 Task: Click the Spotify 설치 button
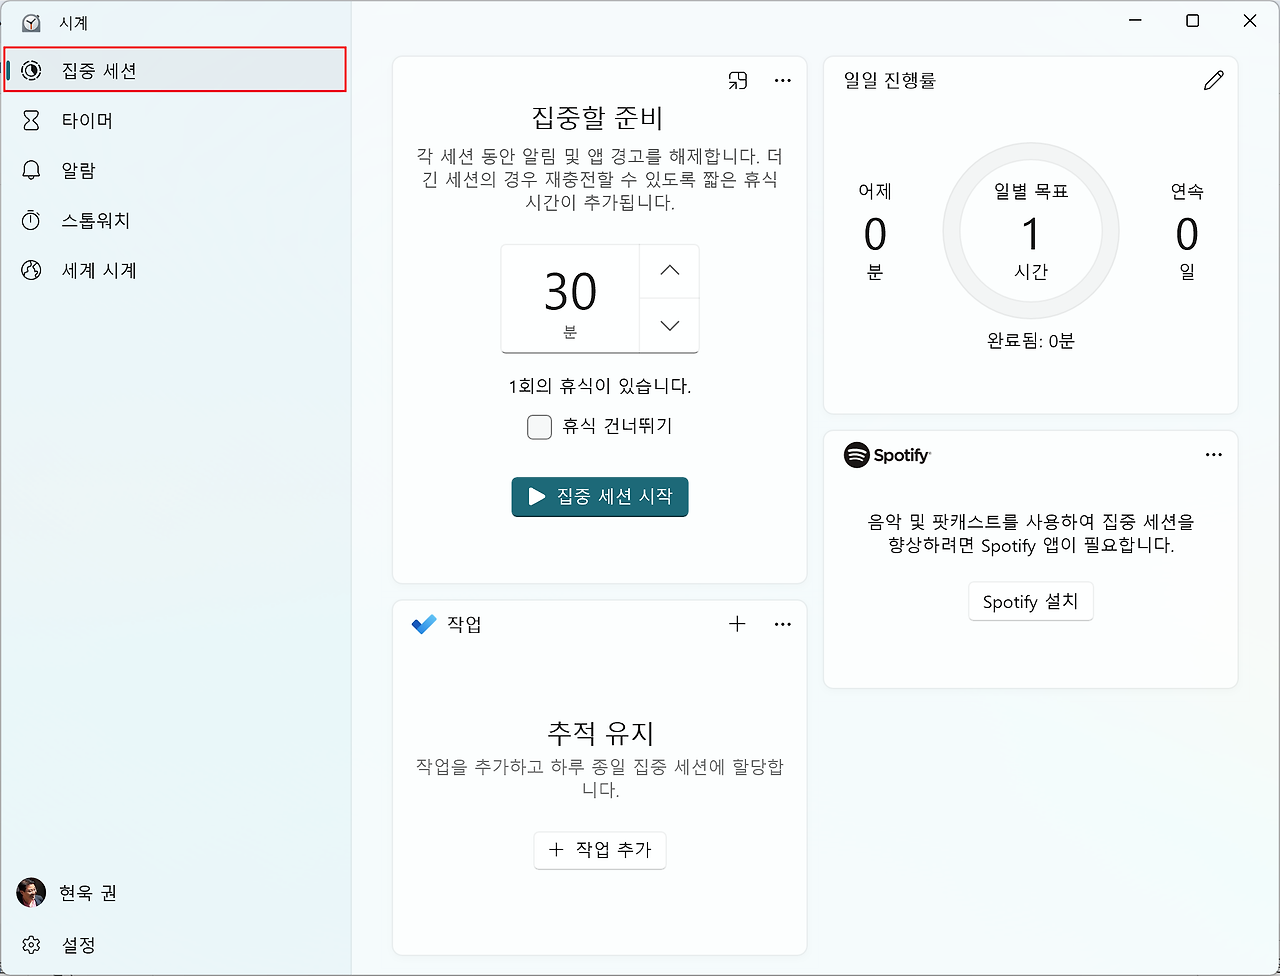pyautogui.click(x=1031, y=601)
